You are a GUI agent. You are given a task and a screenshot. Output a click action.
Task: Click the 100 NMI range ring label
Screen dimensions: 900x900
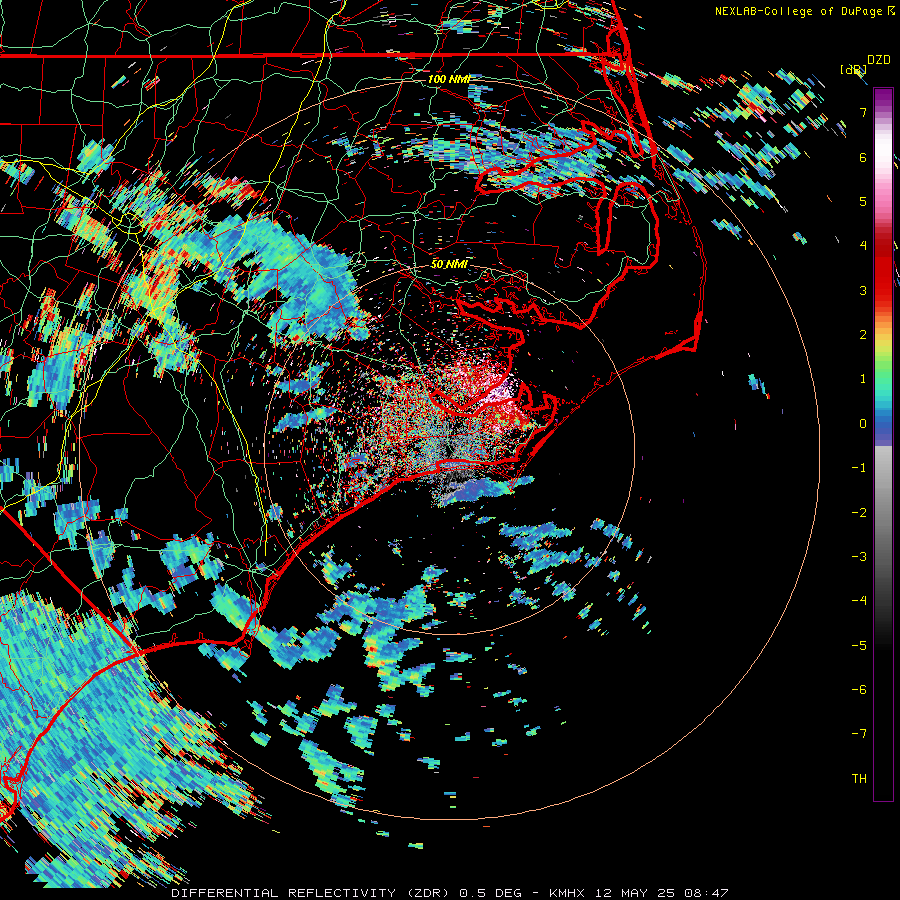pyautogui.click(x=449, y=79)
